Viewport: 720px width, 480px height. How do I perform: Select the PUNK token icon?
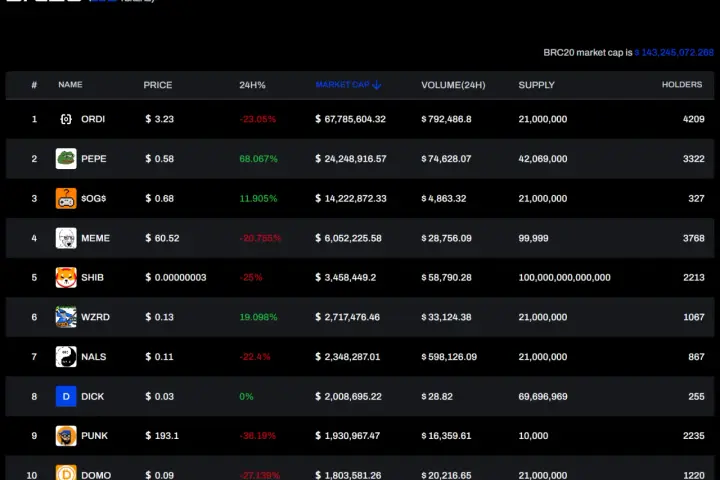[x=66, y=436]
